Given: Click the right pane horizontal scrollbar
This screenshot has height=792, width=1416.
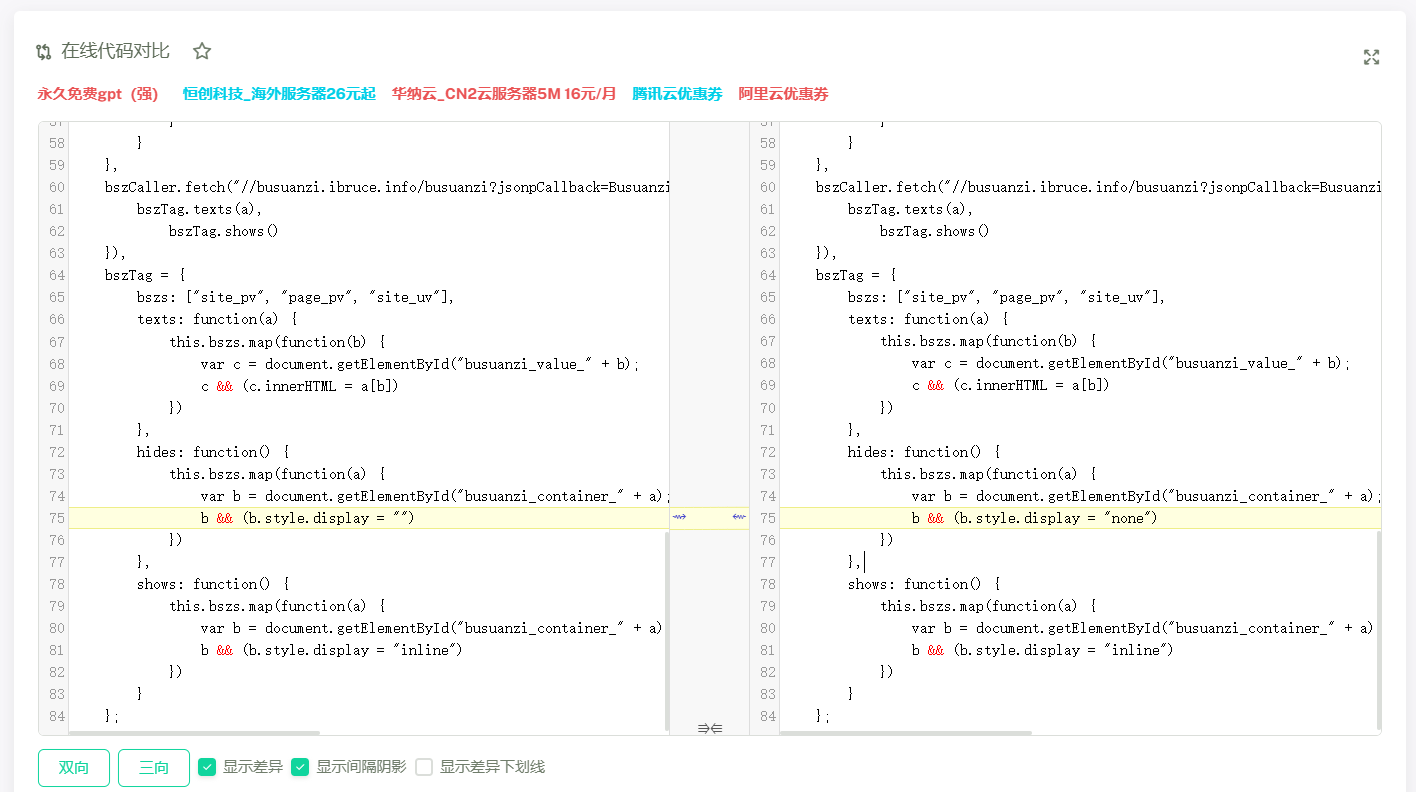Looking at the screenshot, I should point(906,733).
